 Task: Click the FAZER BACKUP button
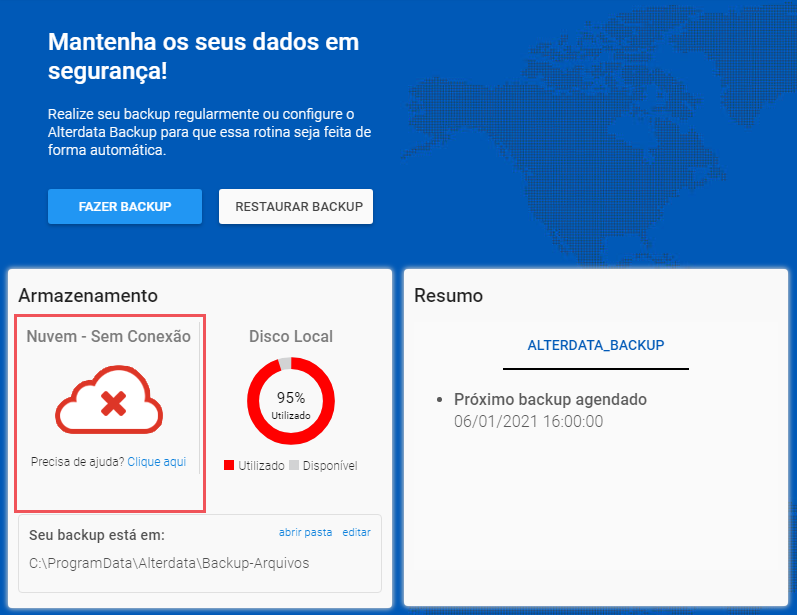tap(125, 206)
